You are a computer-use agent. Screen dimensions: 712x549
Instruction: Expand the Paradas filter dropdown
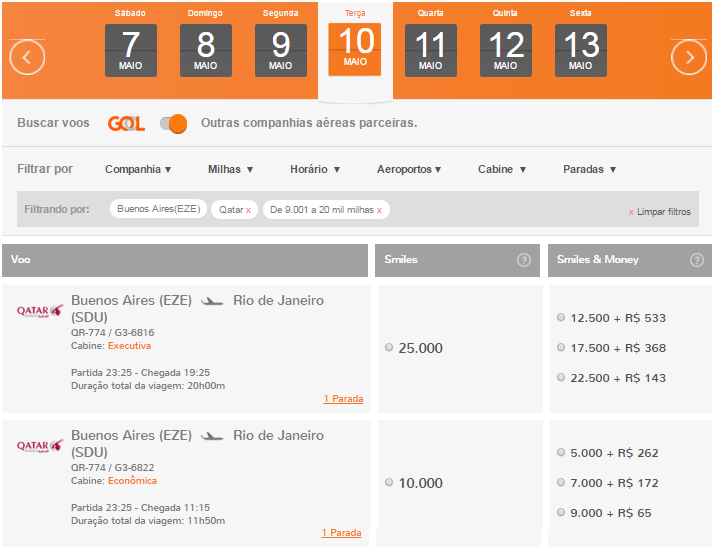[x=589, y=169]
